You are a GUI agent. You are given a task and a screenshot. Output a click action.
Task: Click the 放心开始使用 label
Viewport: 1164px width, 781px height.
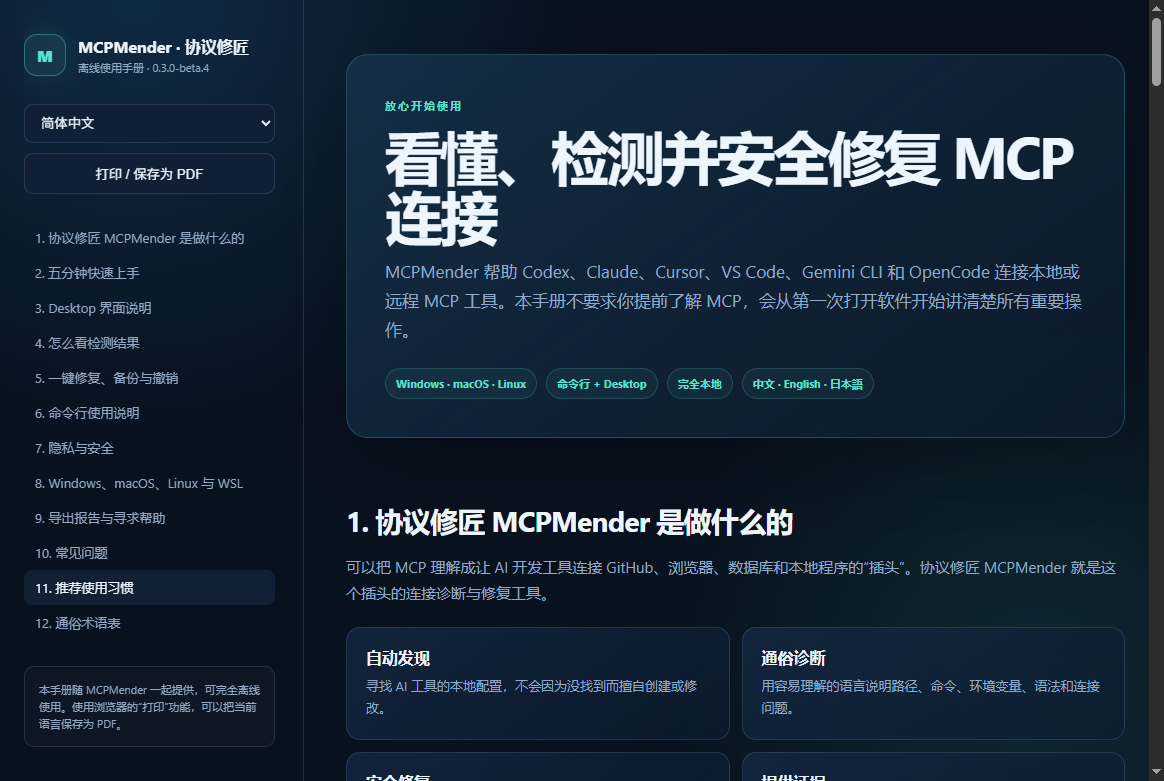(423, 106)
